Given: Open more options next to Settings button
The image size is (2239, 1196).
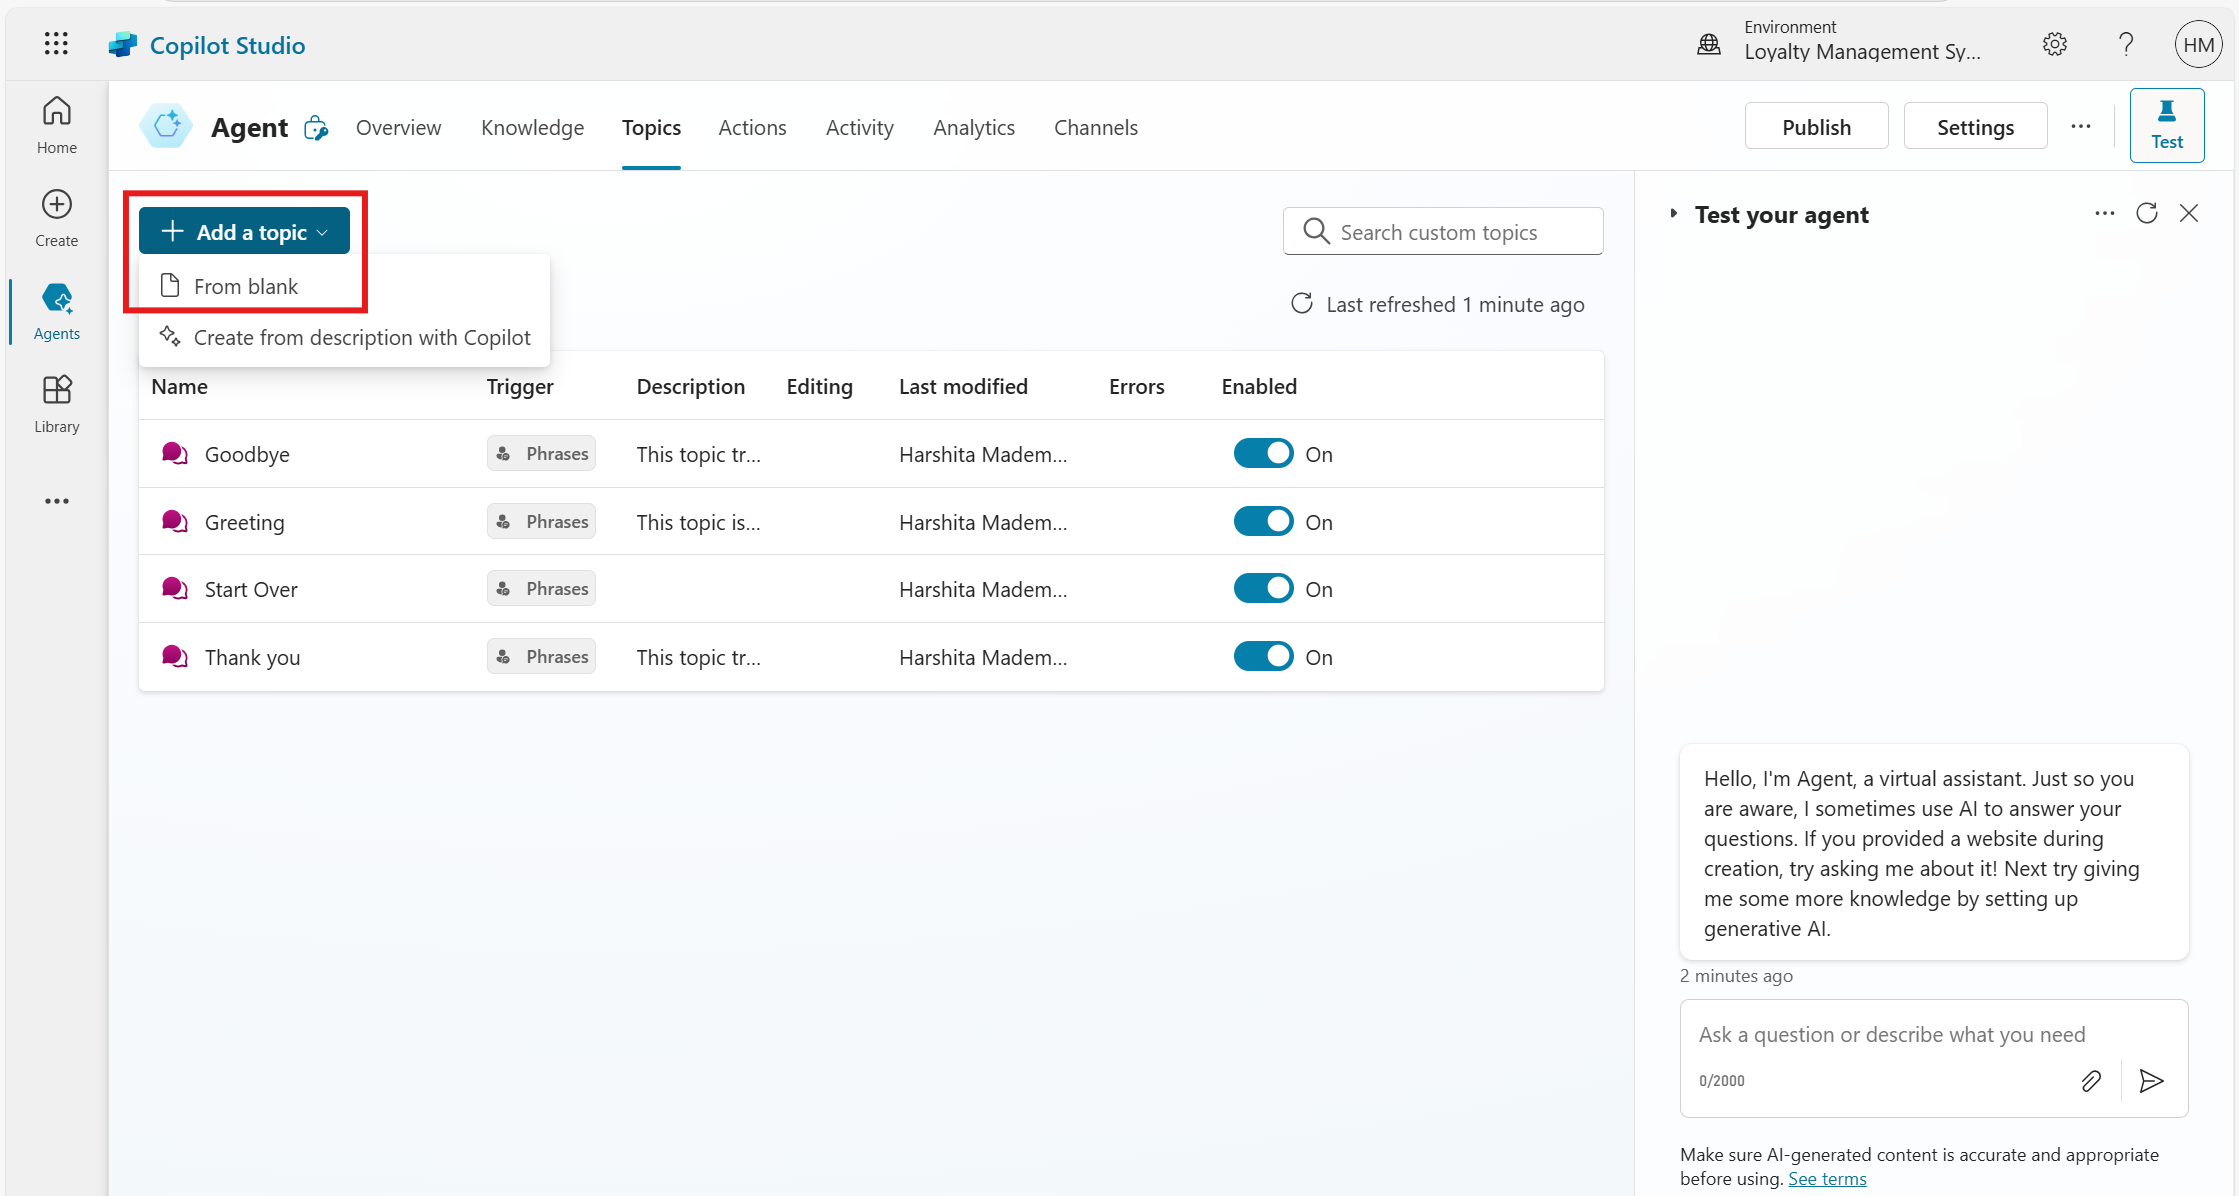Looking at the screenshot, I should 2081,127.
